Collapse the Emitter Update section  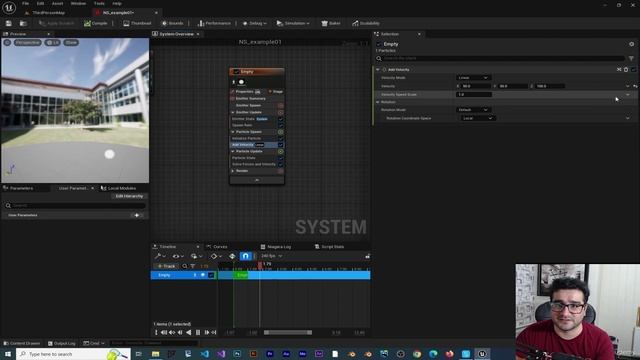click(233, 112)
